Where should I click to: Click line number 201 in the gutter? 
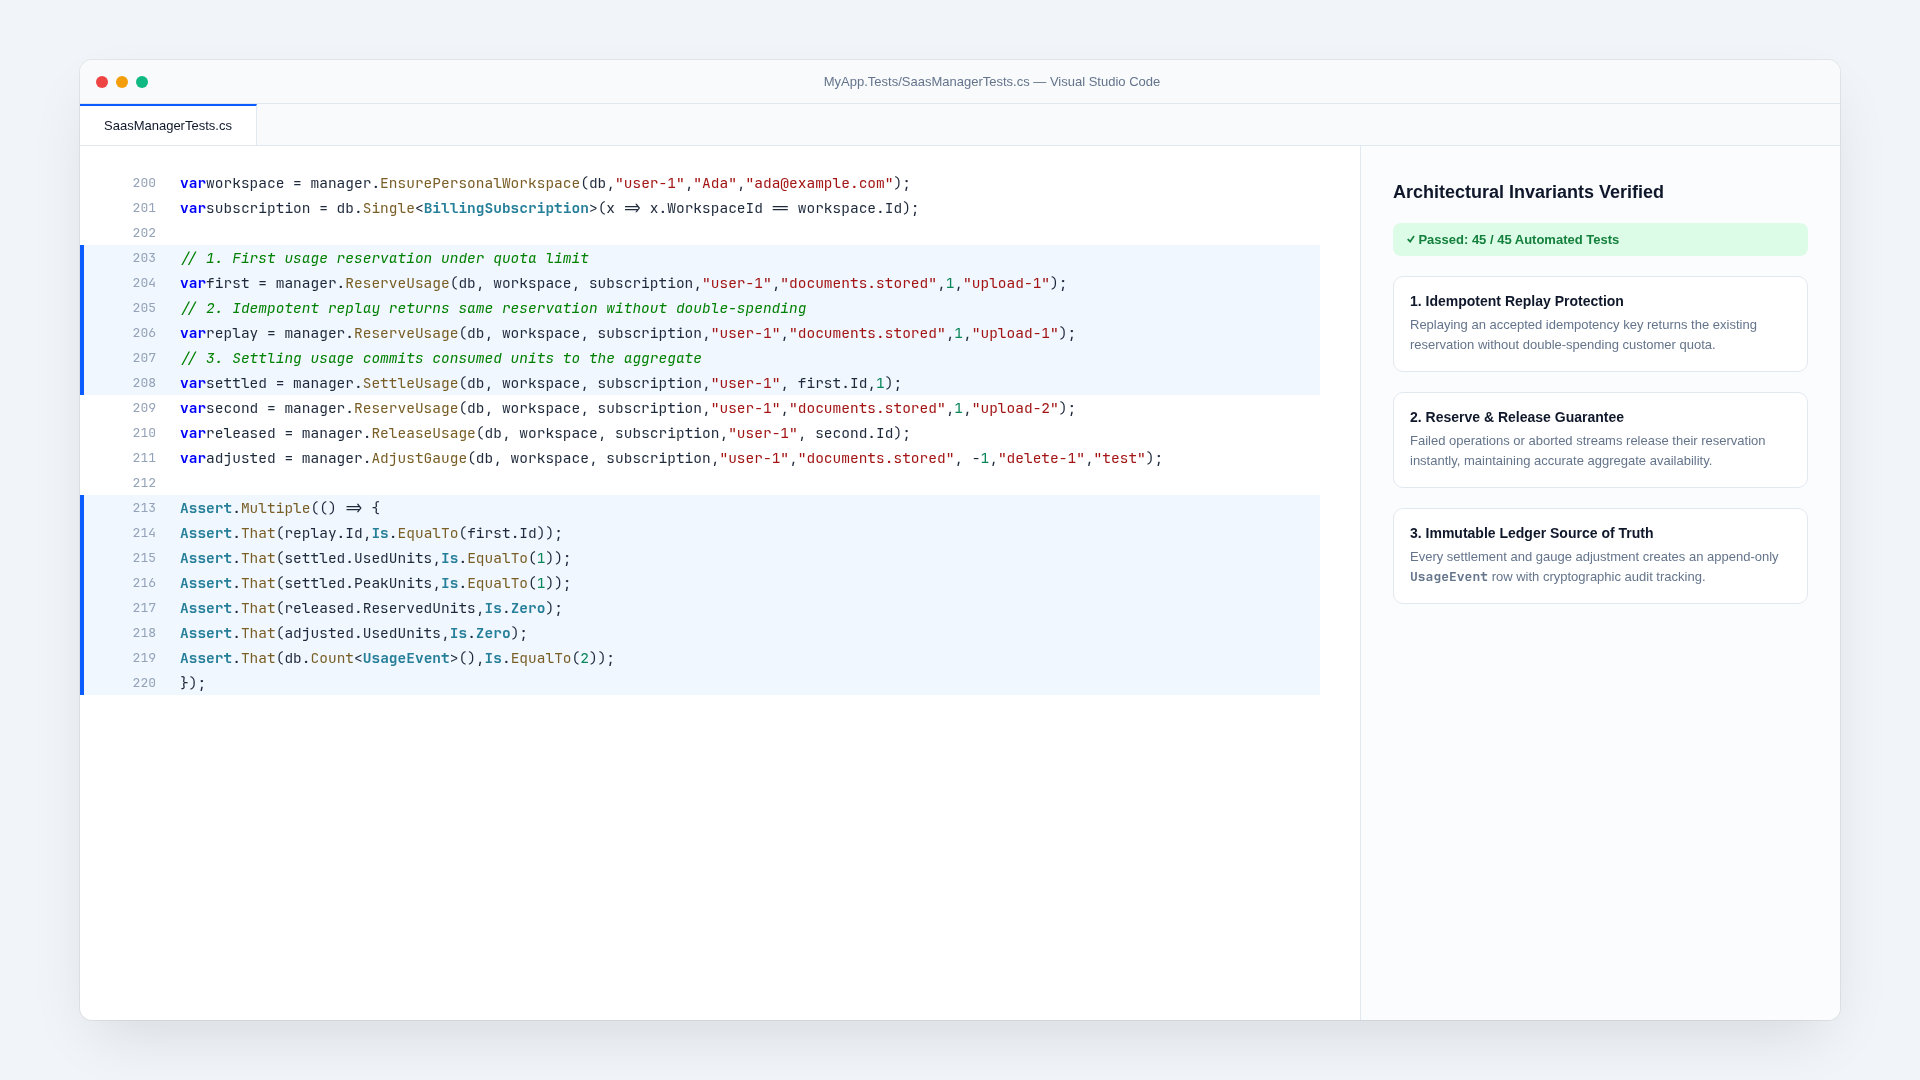pos(144,208)
